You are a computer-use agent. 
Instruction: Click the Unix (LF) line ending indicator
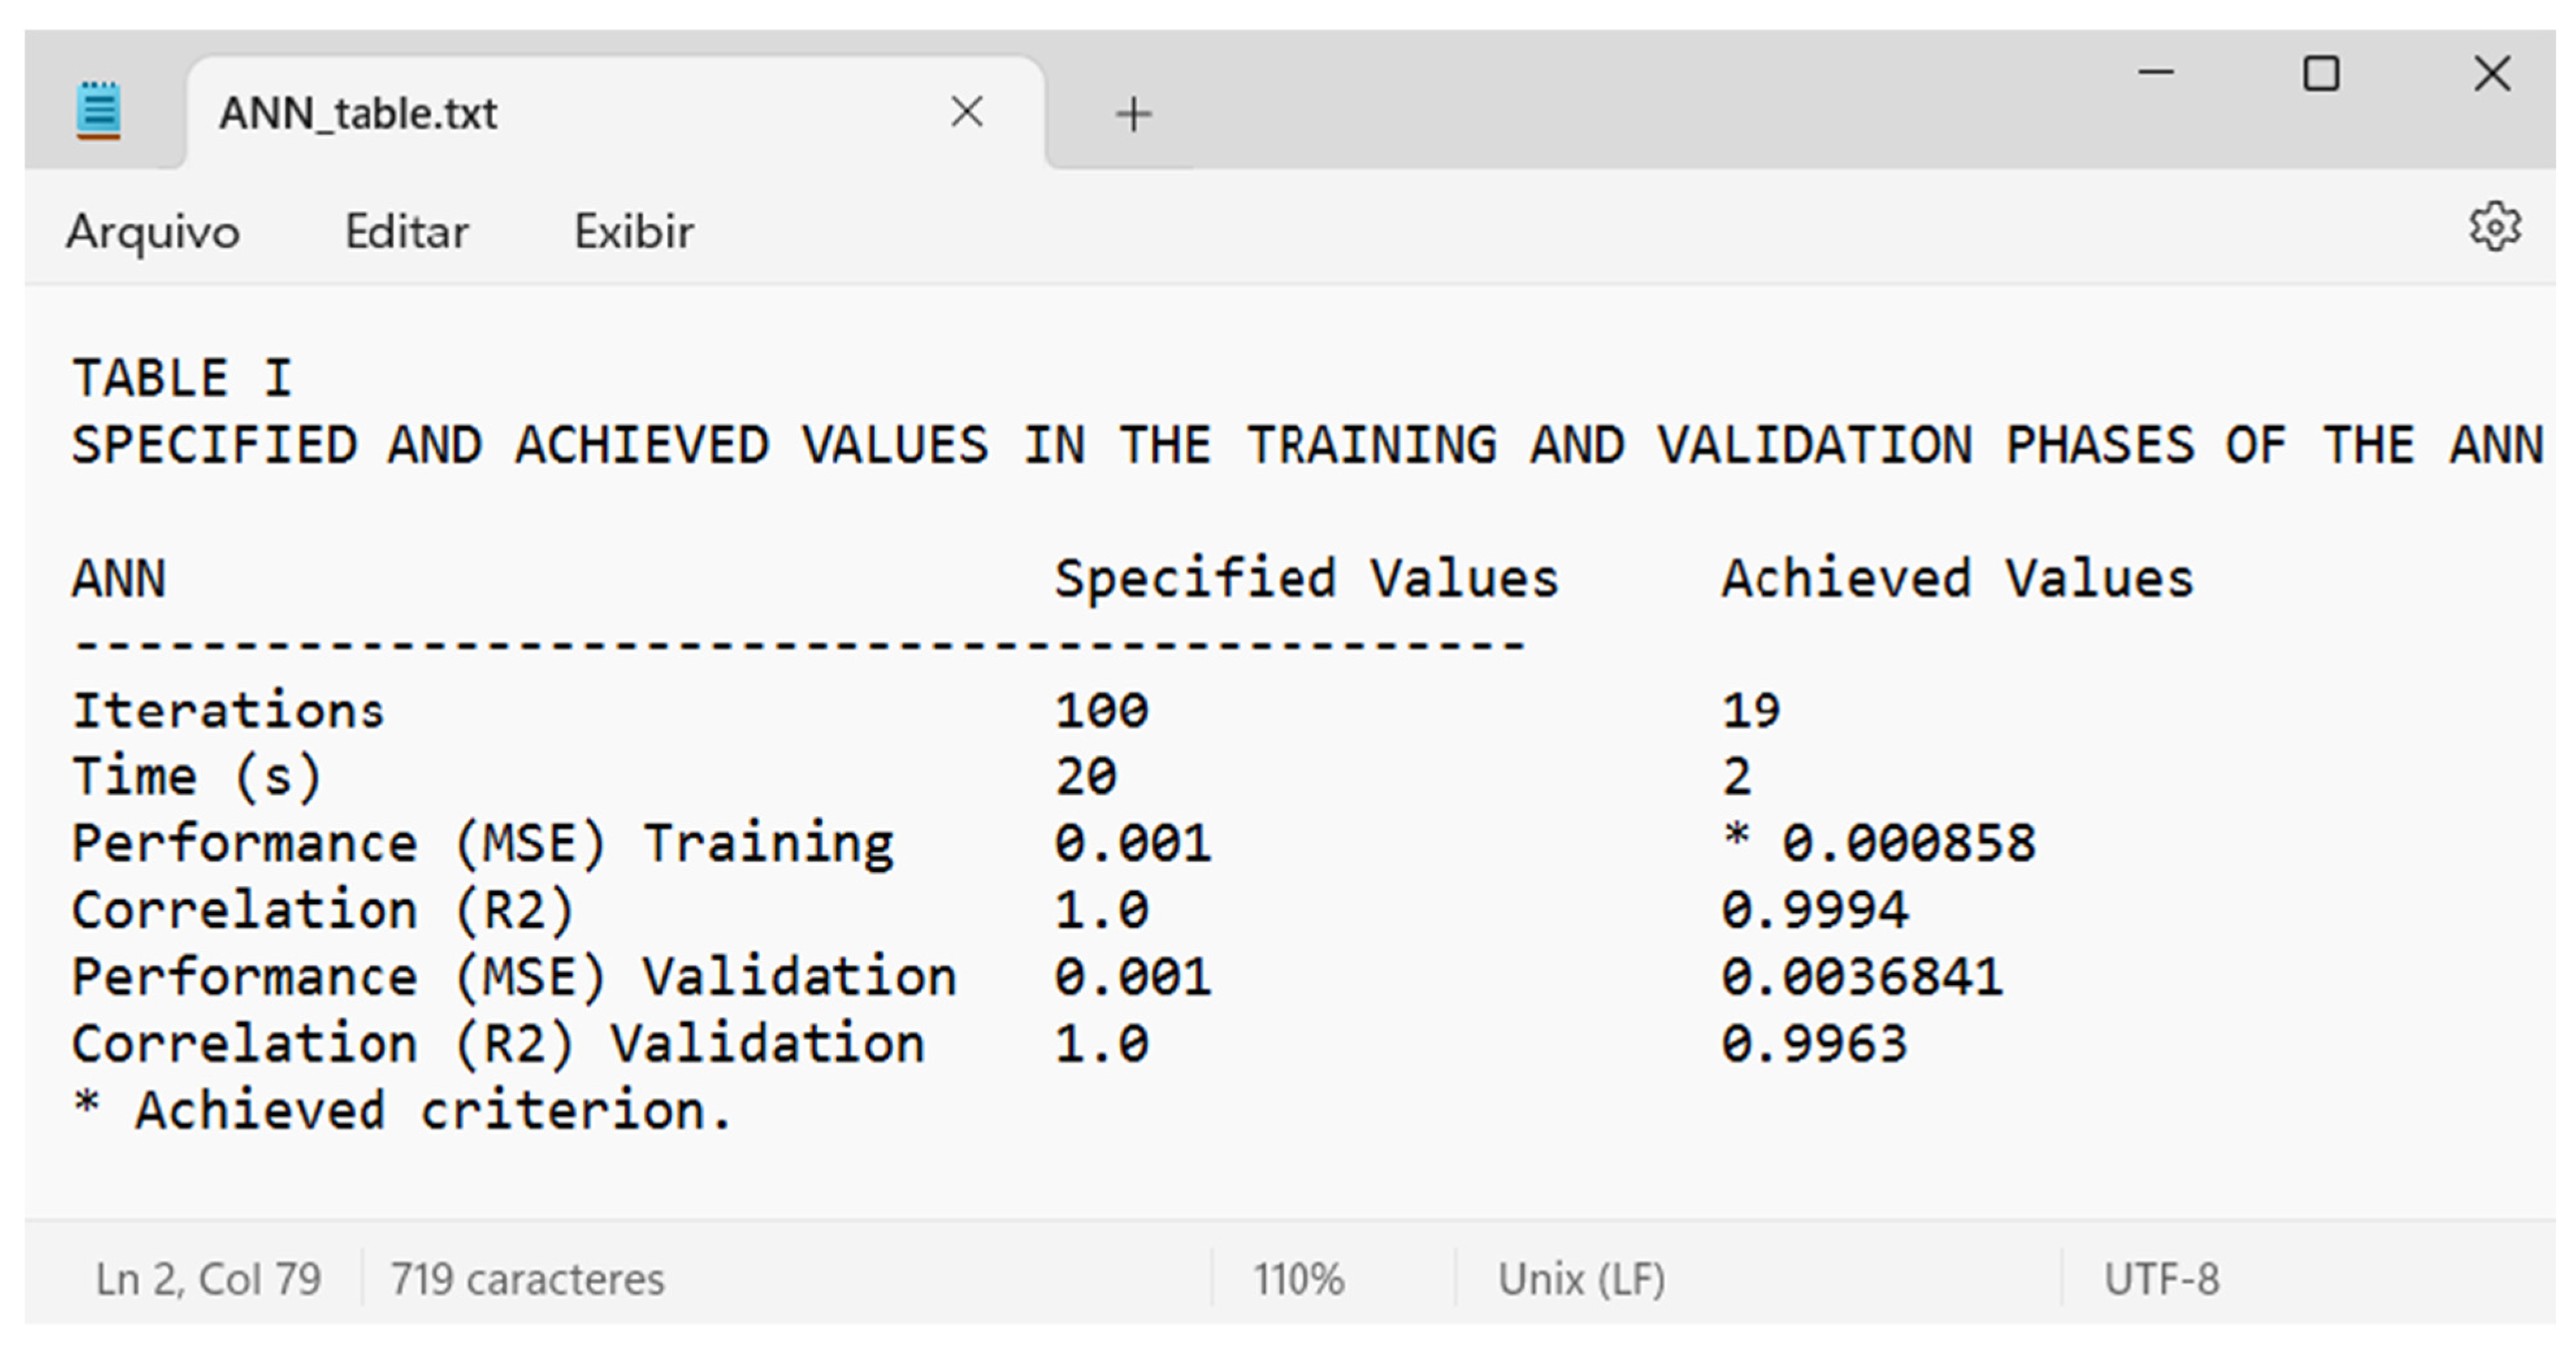1581,1279
